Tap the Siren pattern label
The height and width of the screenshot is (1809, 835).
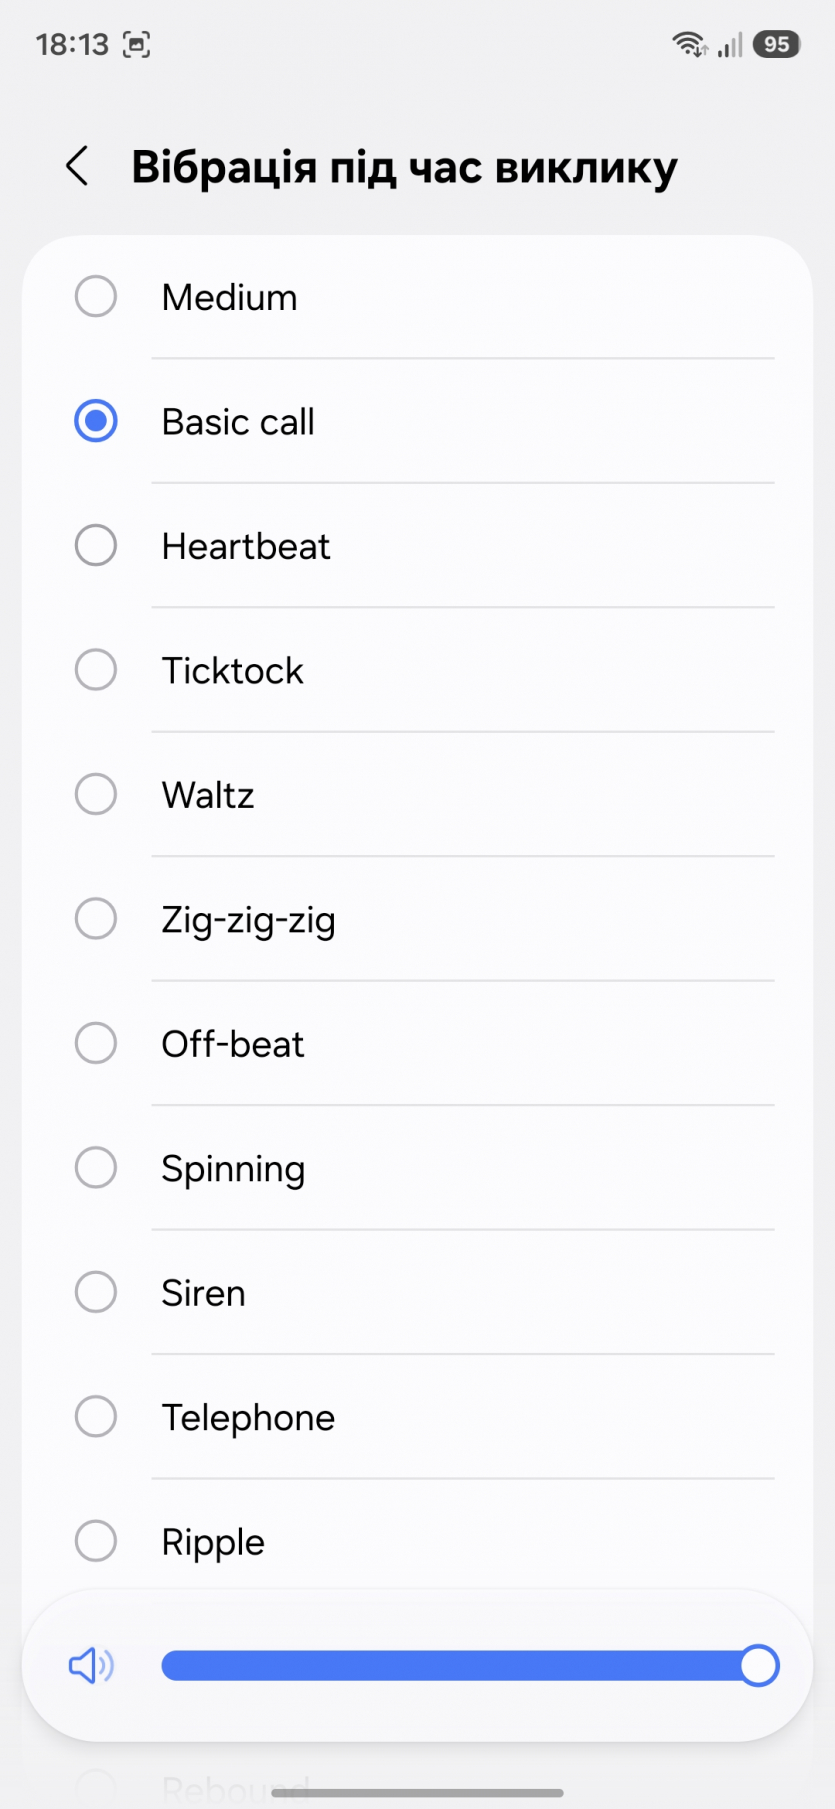tap(203, 1293)
